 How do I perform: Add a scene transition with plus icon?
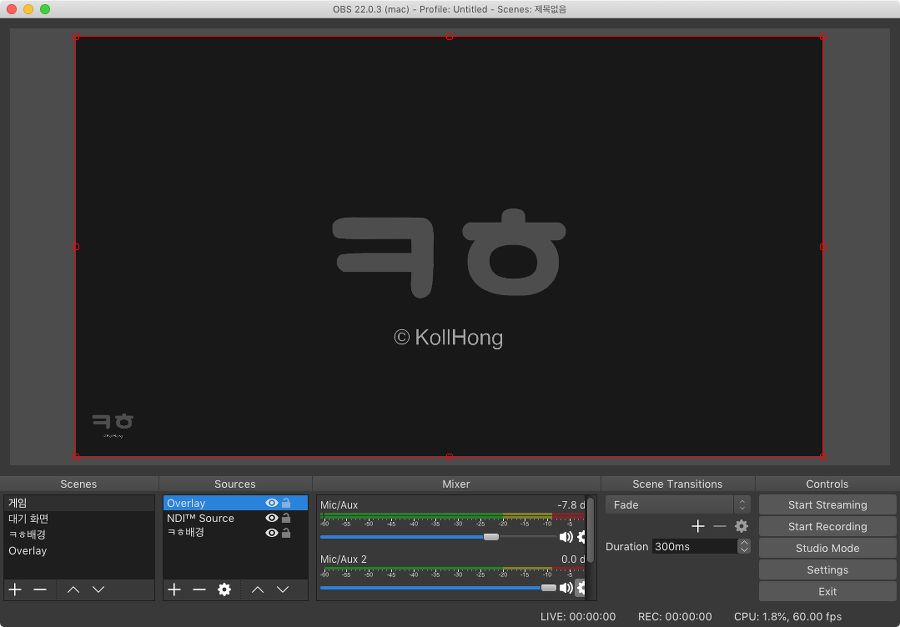pyautogui.click(x=698, y=526)
